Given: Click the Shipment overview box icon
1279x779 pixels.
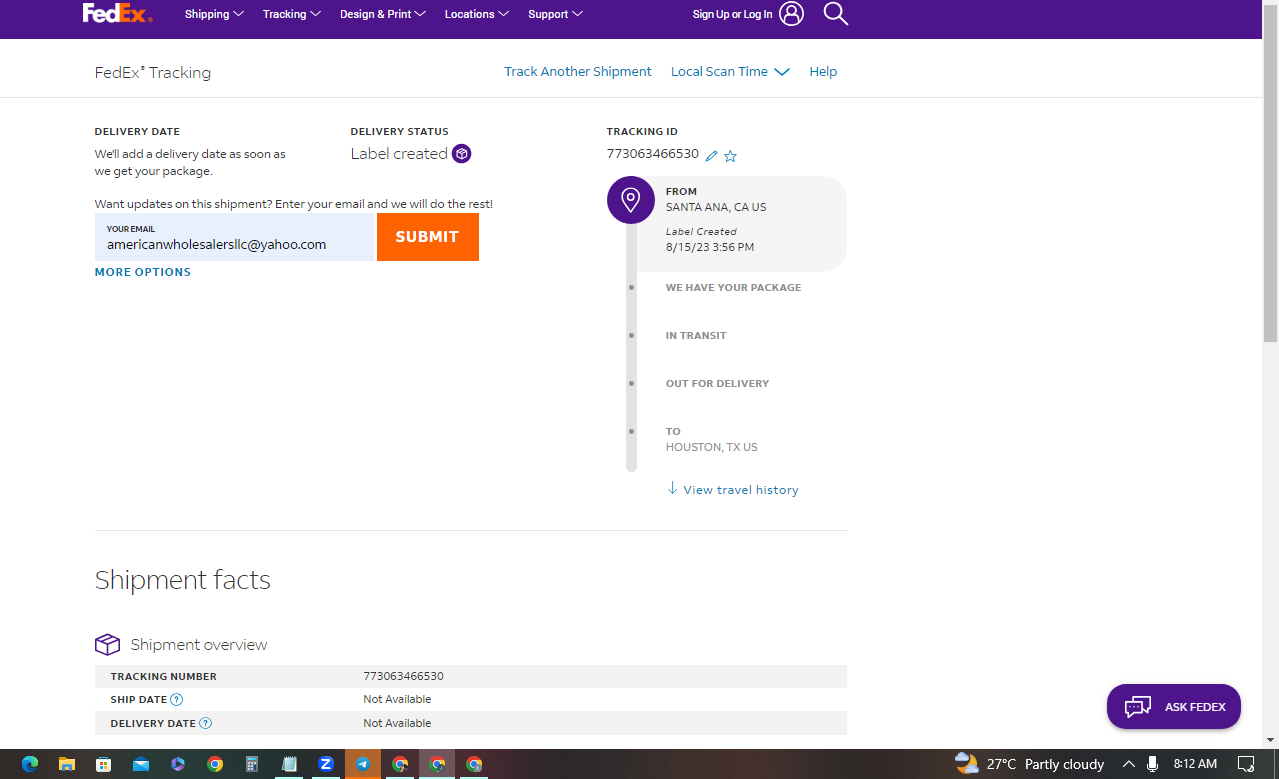Looking at the screenshot, I should pyautogui.click(x=107, y=644).
